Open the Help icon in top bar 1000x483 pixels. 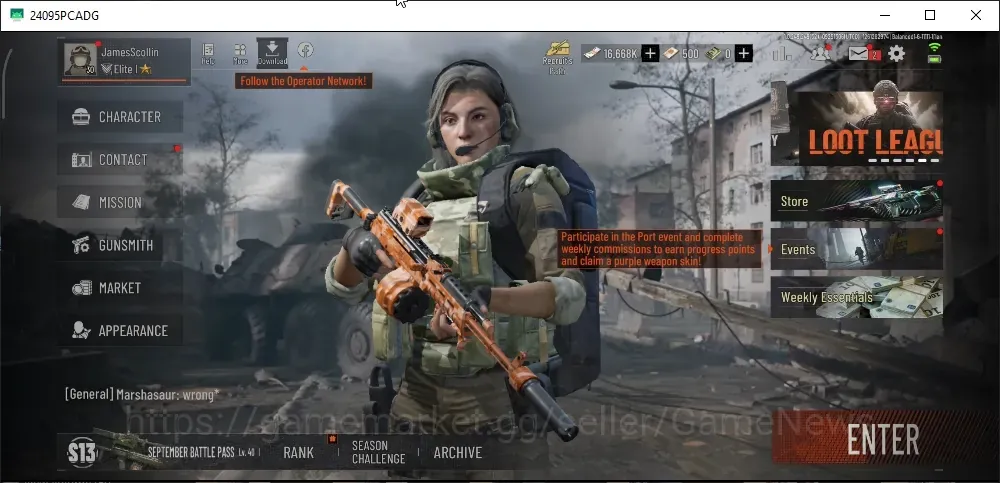[208, 54]
